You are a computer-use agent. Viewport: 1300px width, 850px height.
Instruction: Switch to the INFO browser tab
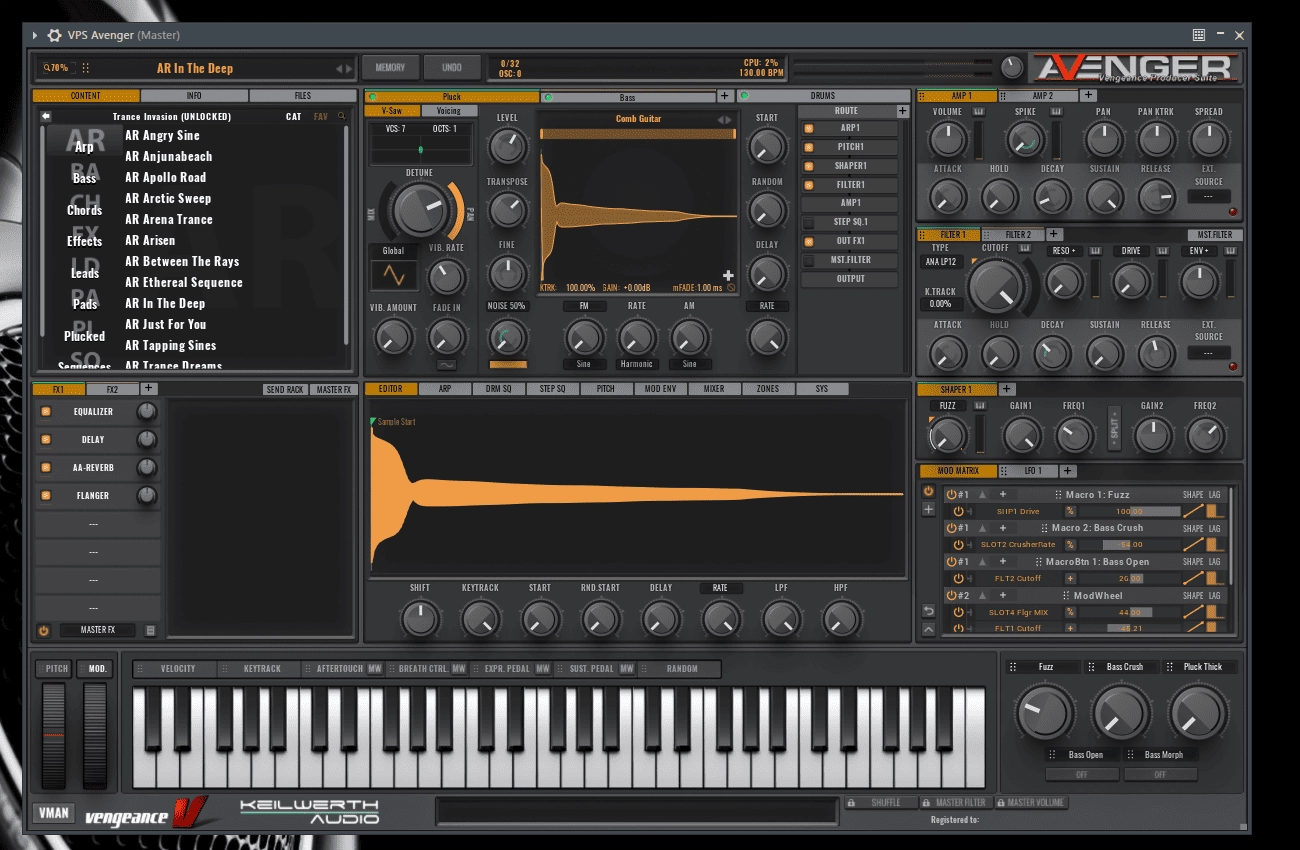coord(194,96)
